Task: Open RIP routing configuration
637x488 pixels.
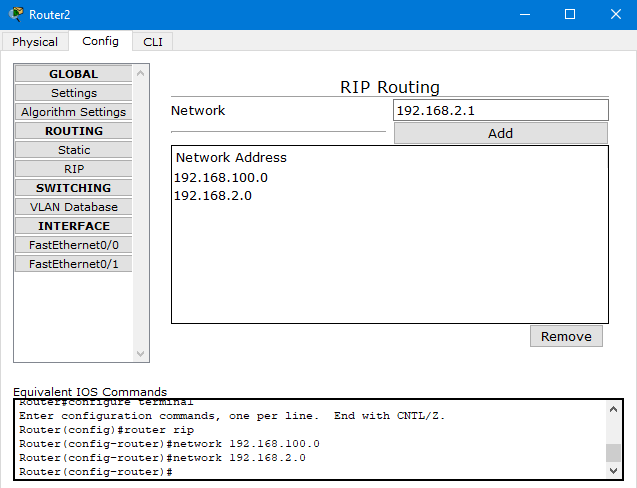Action: [74, 169]
